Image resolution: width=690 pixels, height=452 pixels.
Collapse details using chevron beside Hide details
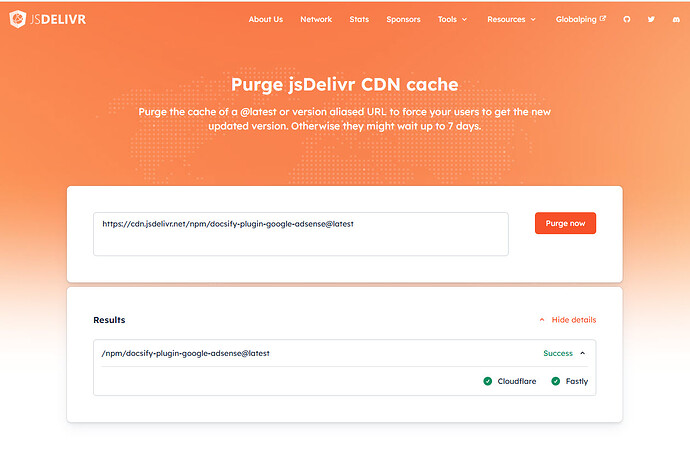542,320
